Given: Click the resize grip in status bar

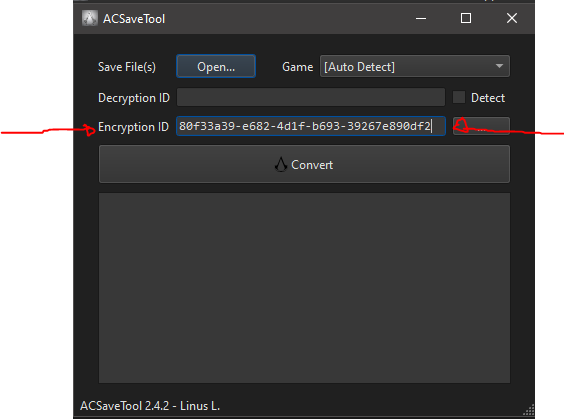Looking at the screenshot, I should (528, 410).
